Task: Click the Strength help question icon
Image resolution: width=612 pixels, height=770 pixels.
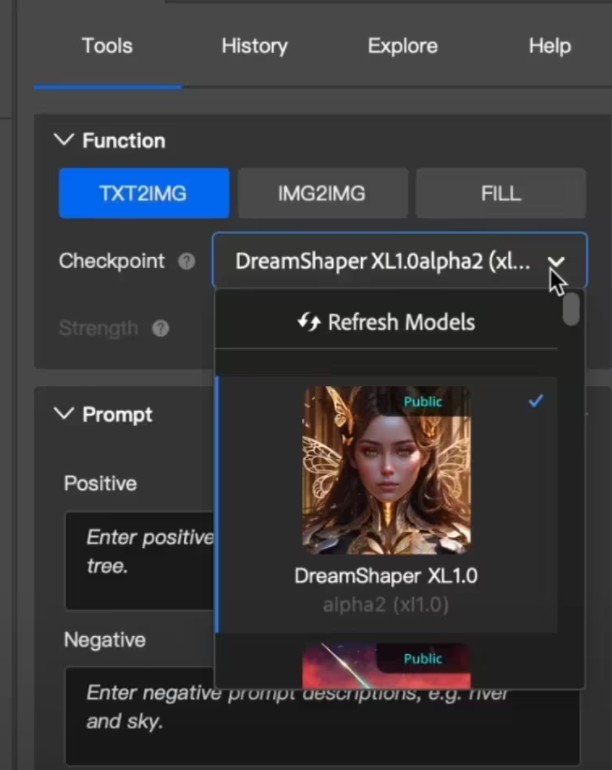Action: tap(161, 328)
